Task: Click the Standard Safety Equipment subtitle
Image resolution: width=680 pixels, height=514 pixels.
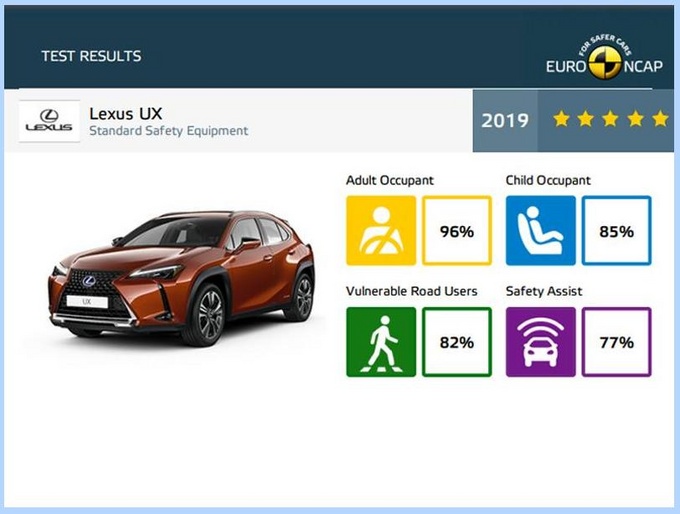Action: (169, 131)
